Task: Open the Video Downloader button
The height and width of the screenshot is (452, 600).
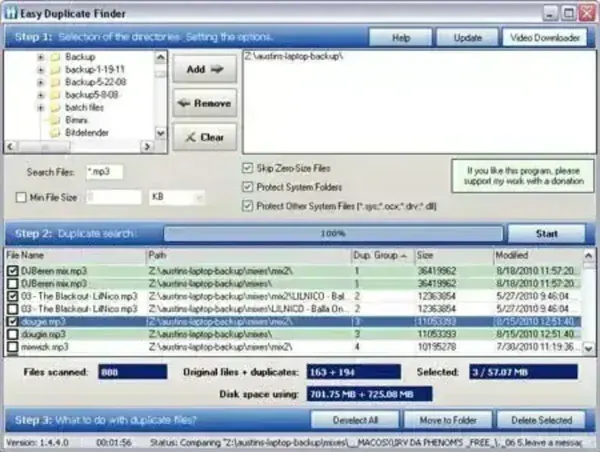Action: pos(545,38)
